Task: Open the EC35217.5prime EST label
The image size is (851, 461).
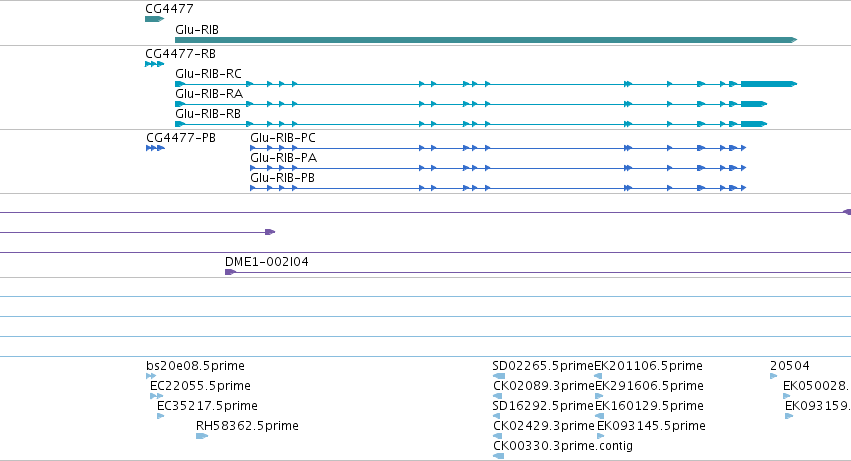Action: tap(207, 406)
